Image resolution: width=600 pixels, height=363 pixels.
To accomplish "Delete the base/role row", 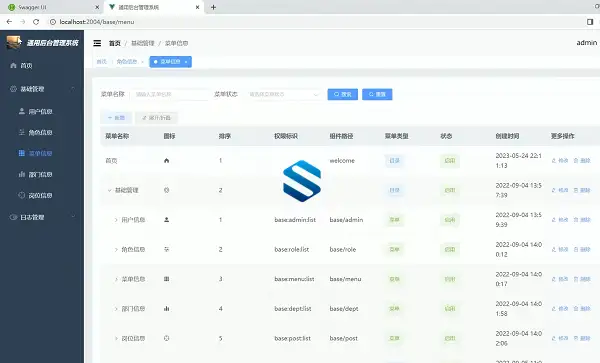I will (582, 249).
